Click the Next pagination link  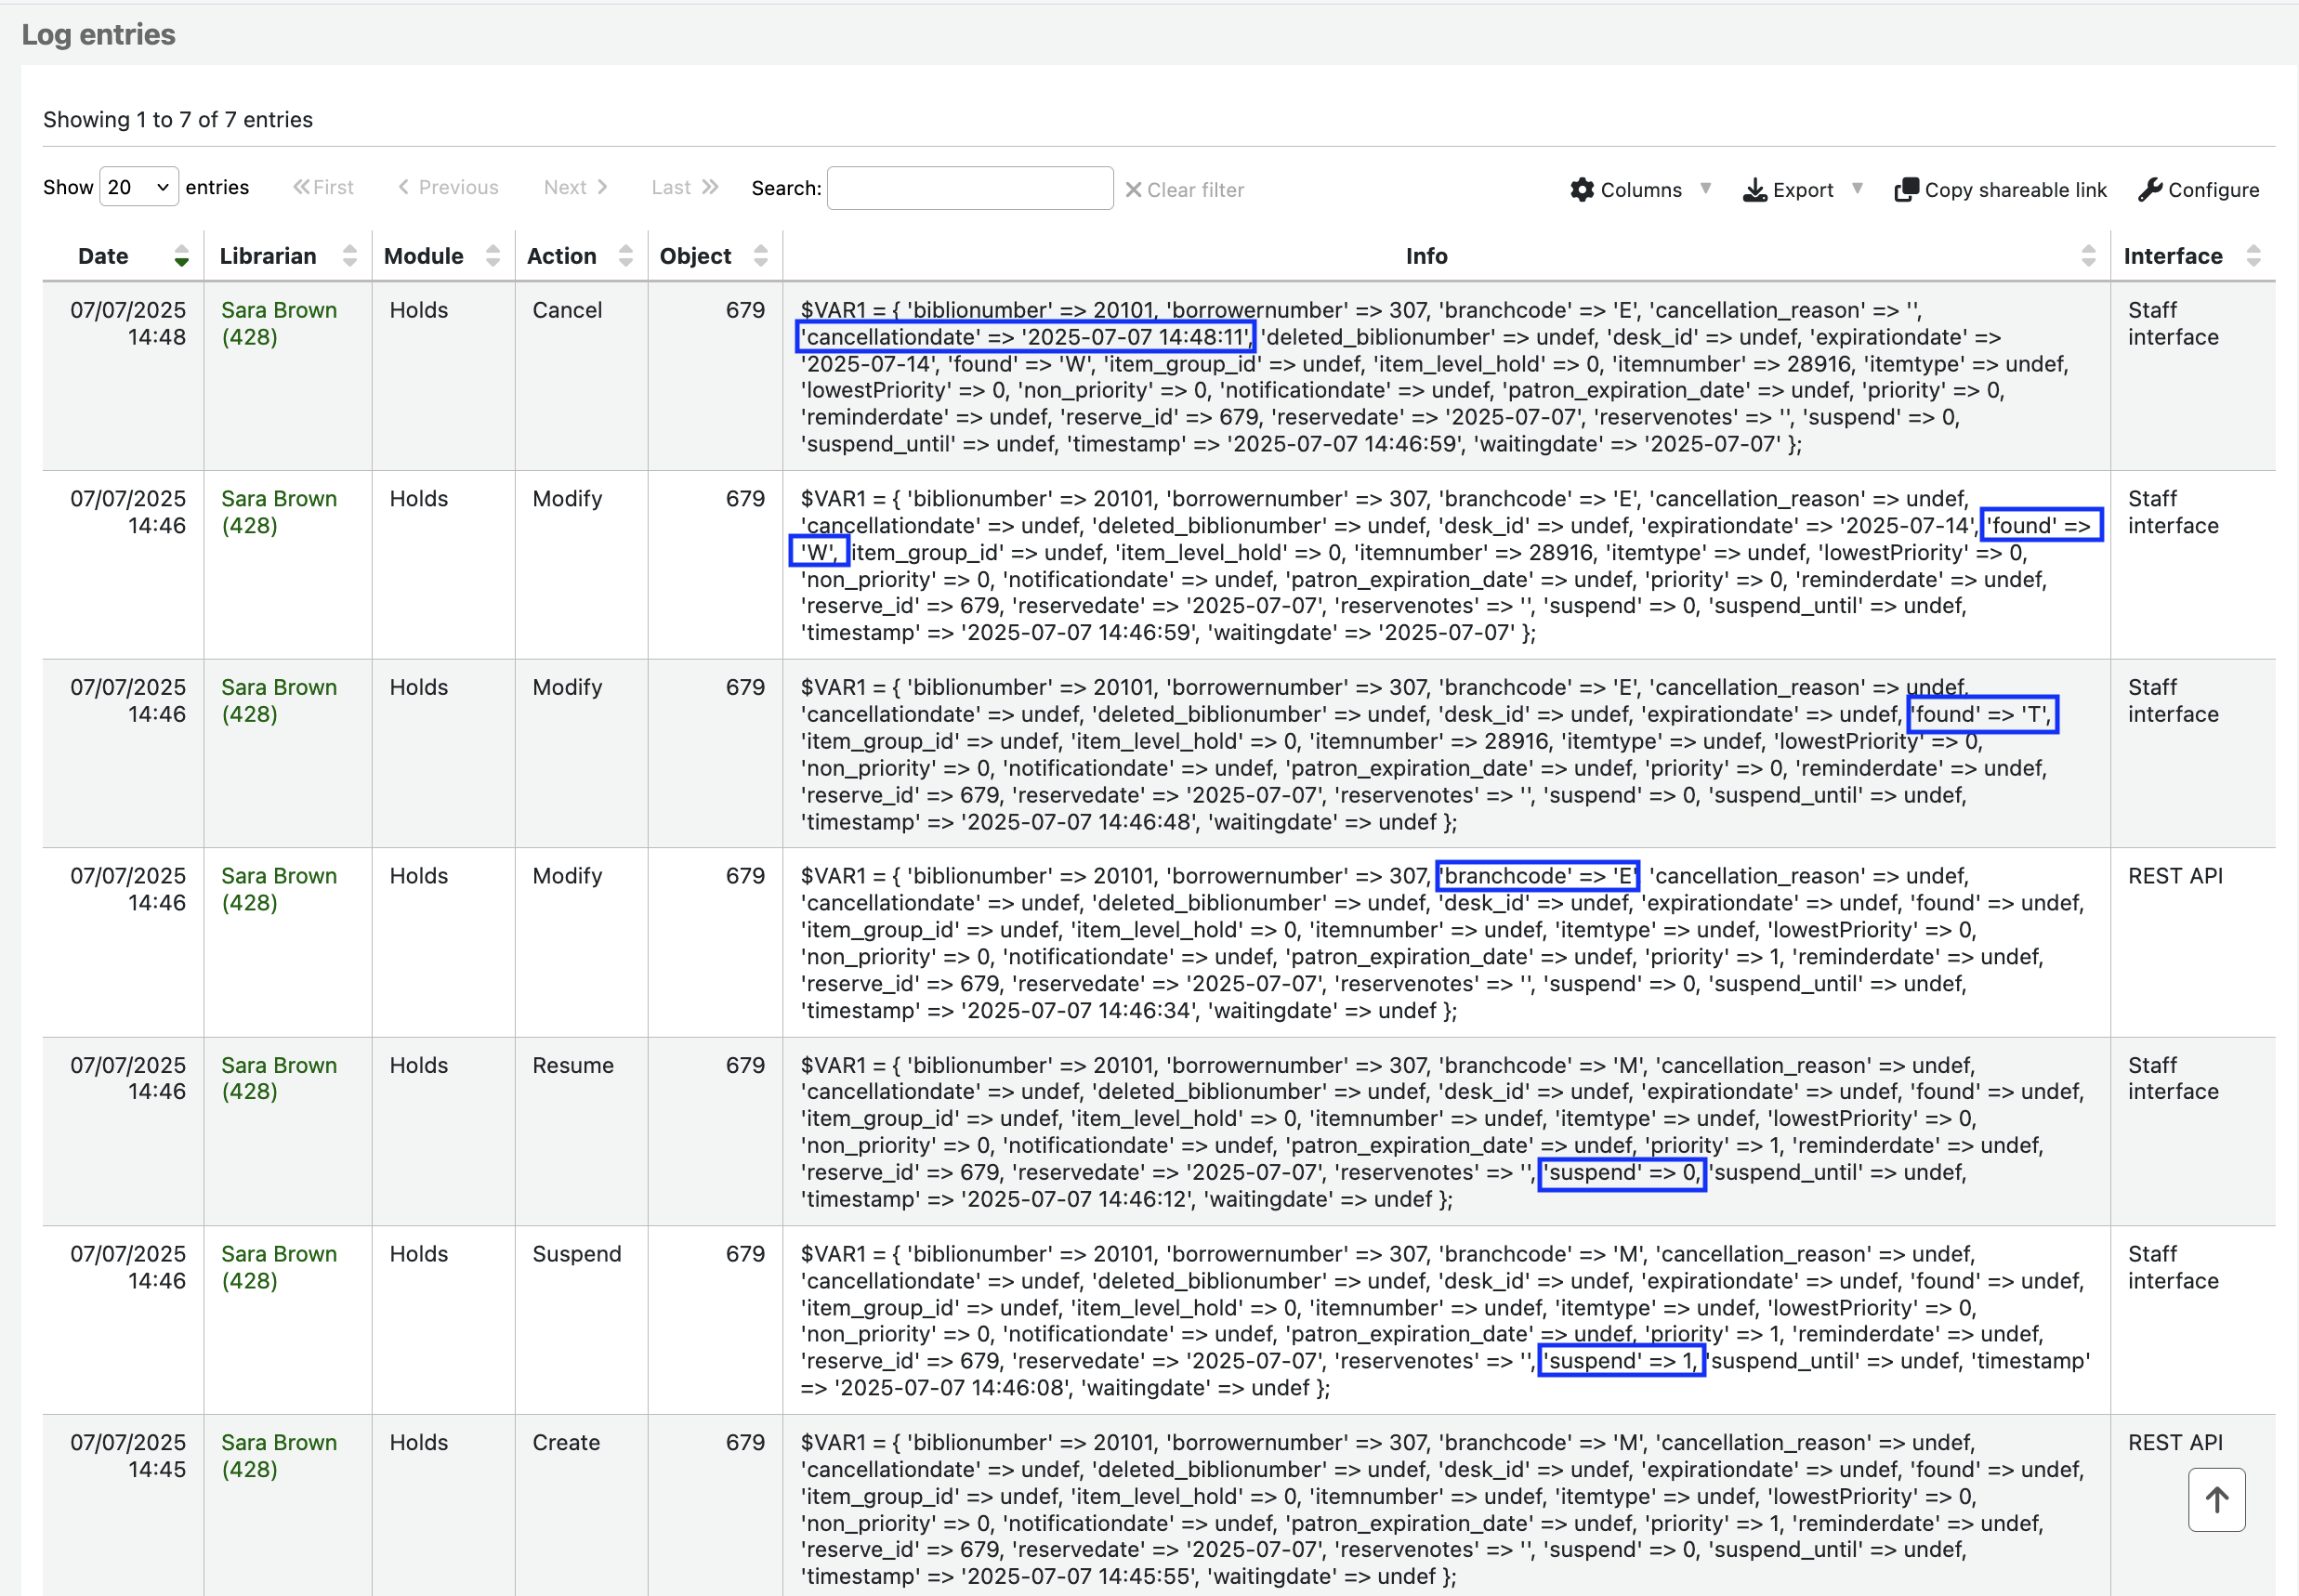575,187
